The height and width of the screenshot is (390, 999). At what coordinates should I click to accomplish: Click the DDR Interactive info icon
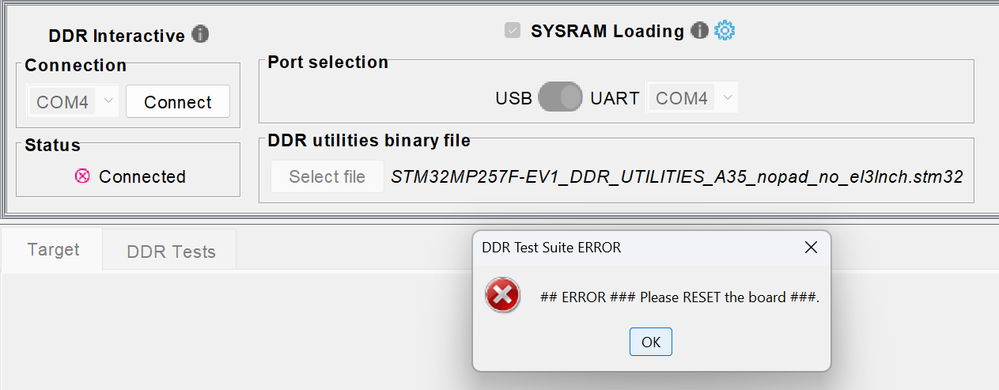[200, 34]
